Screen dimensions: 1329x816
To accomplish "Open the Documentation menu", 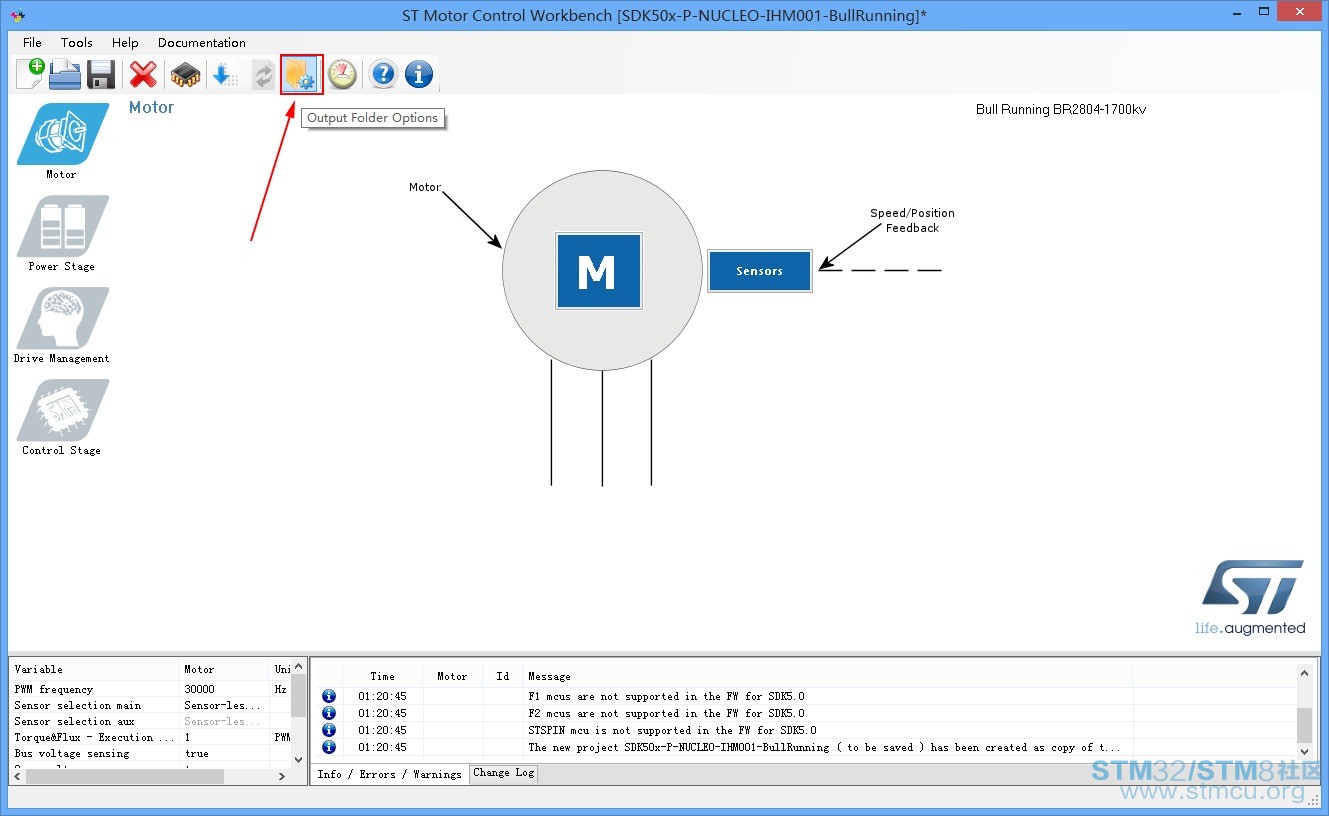I will (201, 43).
